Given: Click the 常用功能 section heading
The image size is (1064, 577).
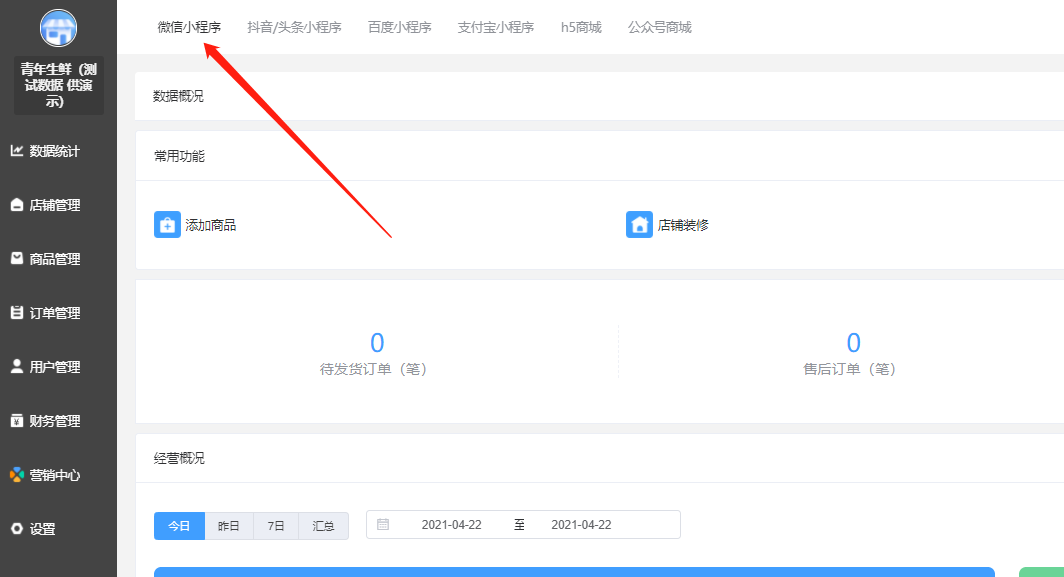Looking at the screenshot, I should [179, 155].
